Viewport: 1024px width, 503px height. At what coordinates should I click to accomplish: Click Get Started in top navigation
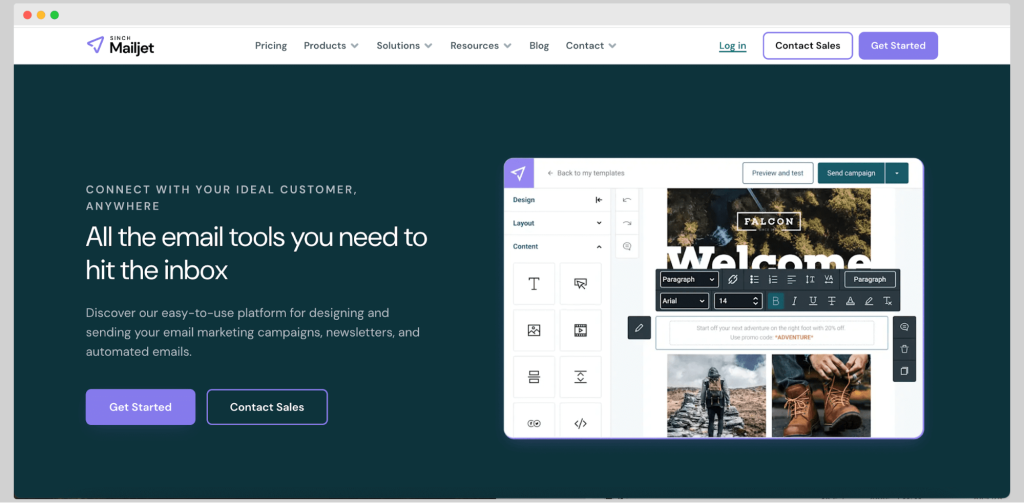898,46
